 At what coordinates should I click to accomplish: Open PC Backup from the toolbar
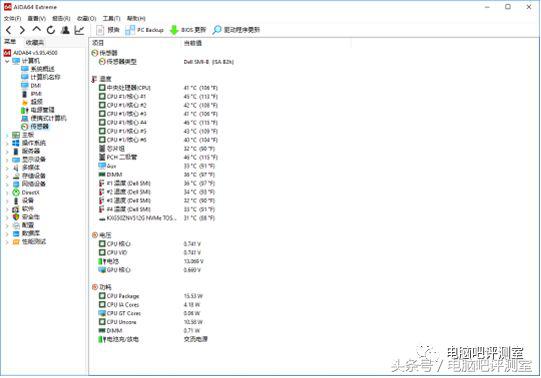pos(144,30)
